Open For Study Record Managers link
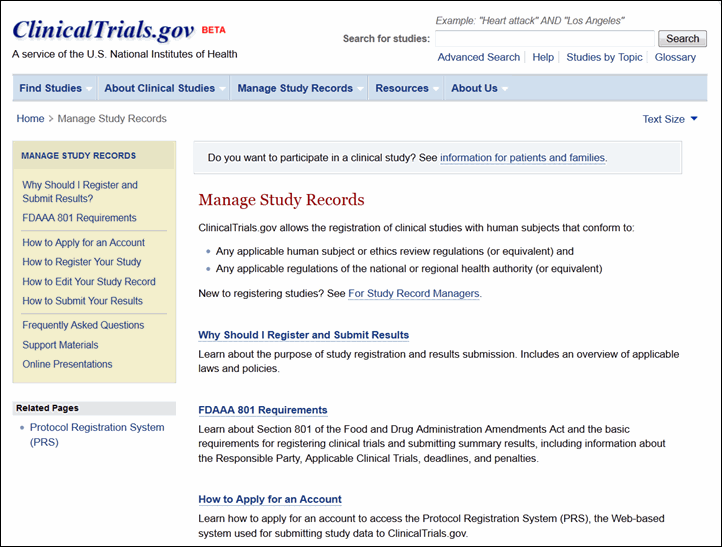The image size is (722, 547). point(413,293)
